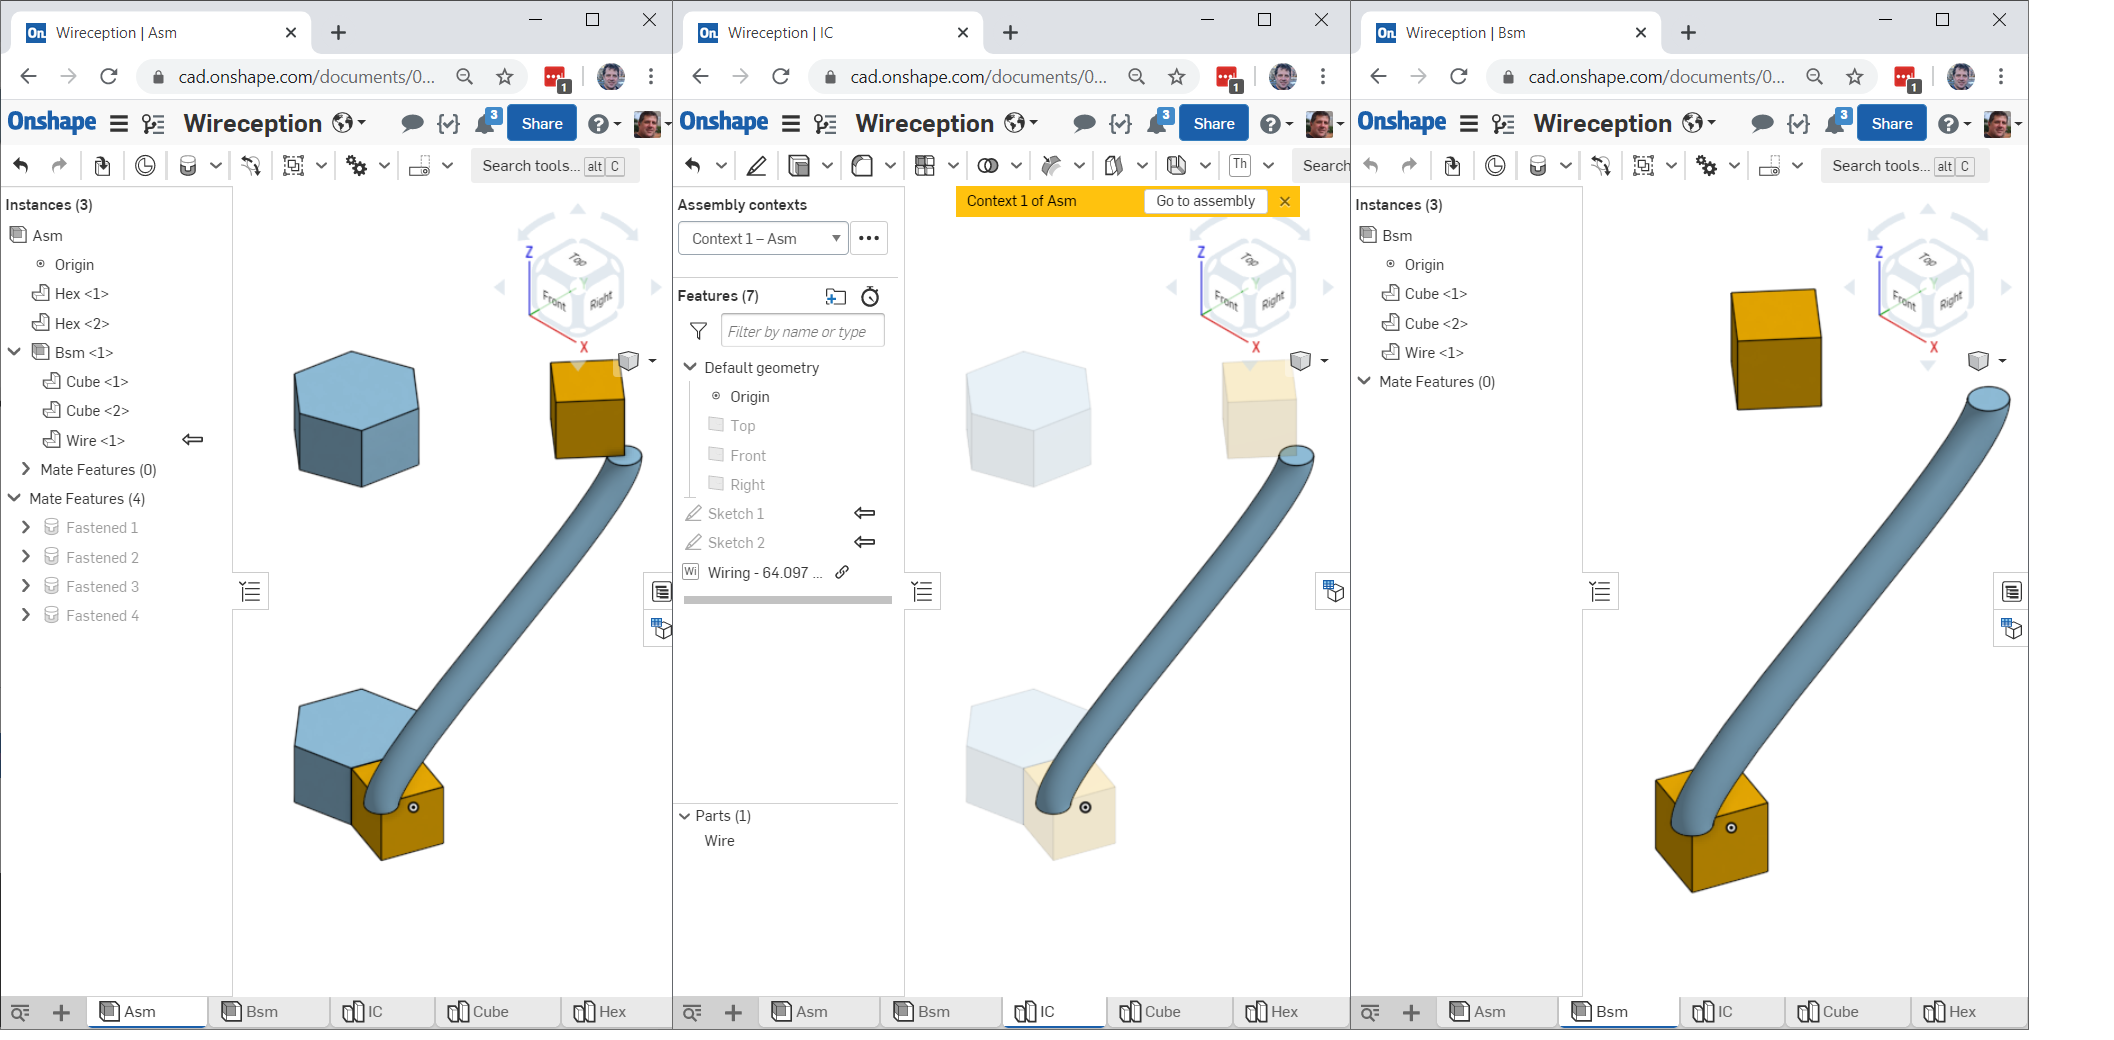Toggle visibility of the Right plane
This screenshot has height=1040, width=2114.
[716, 484]
